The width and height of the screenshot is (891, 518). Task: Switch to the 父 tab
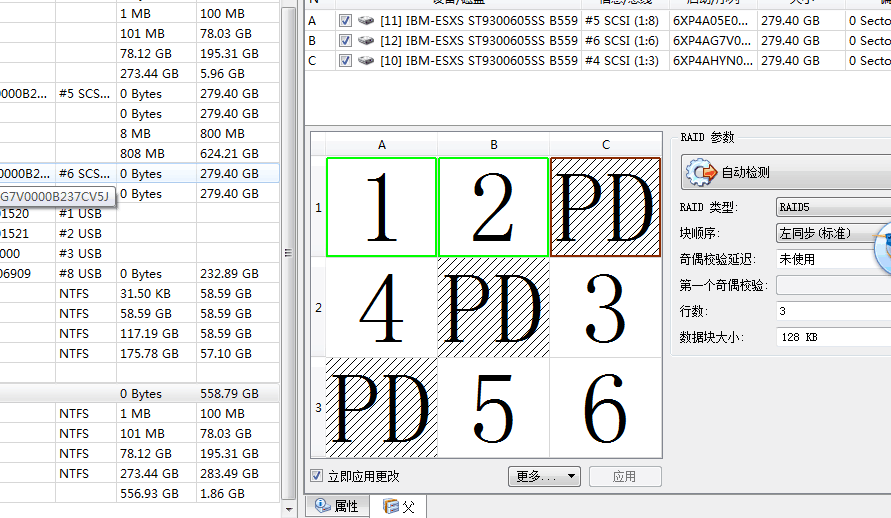tap(400, 507)
